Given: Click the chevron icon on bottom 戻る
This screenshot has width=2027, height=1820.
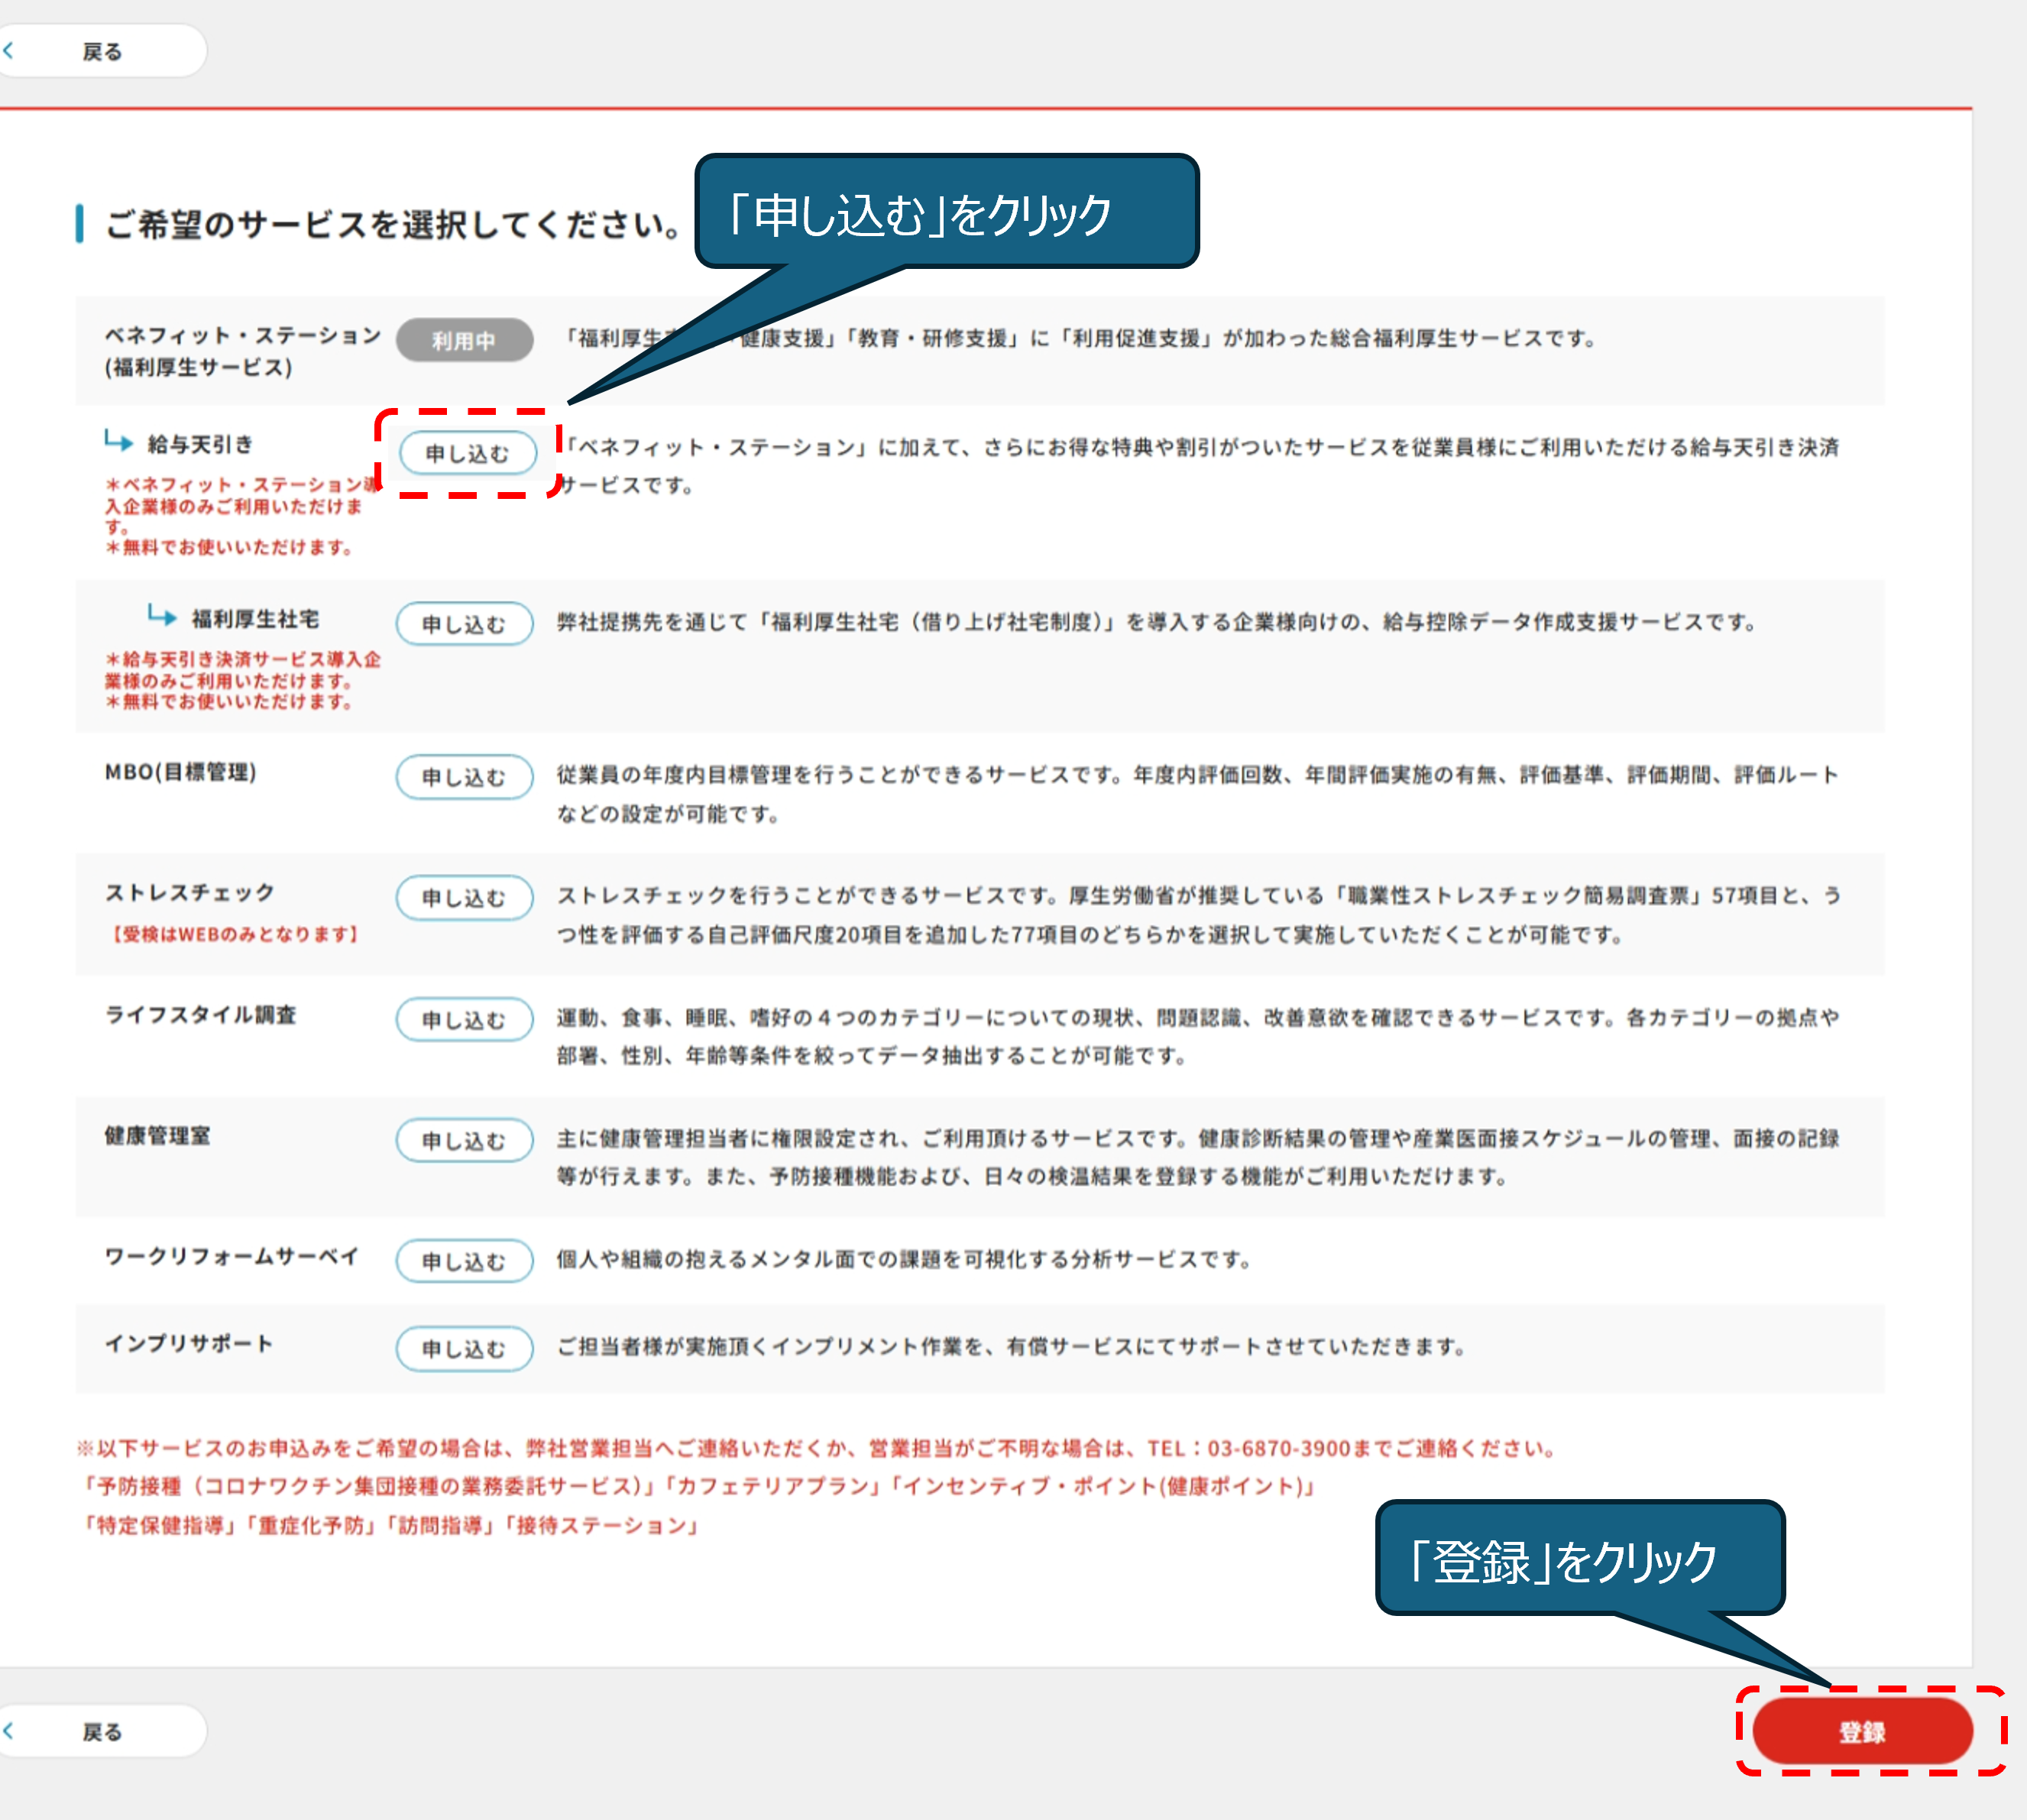Looking at the screenshot, I should (9, 1730).
